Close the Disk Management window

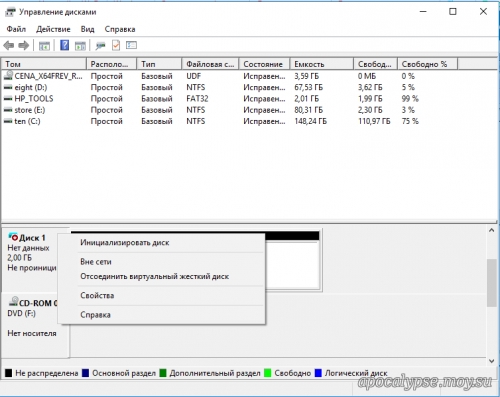coord(483,12)
